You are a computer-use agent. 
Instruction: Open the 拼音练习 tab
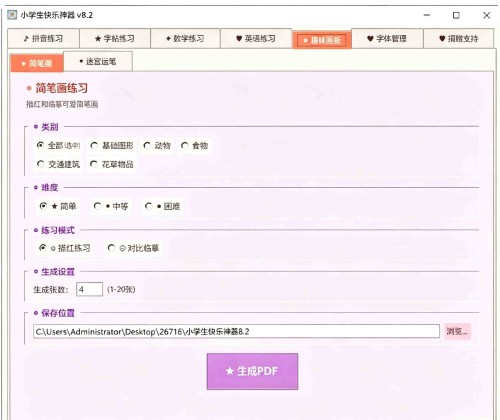point(43,39)
